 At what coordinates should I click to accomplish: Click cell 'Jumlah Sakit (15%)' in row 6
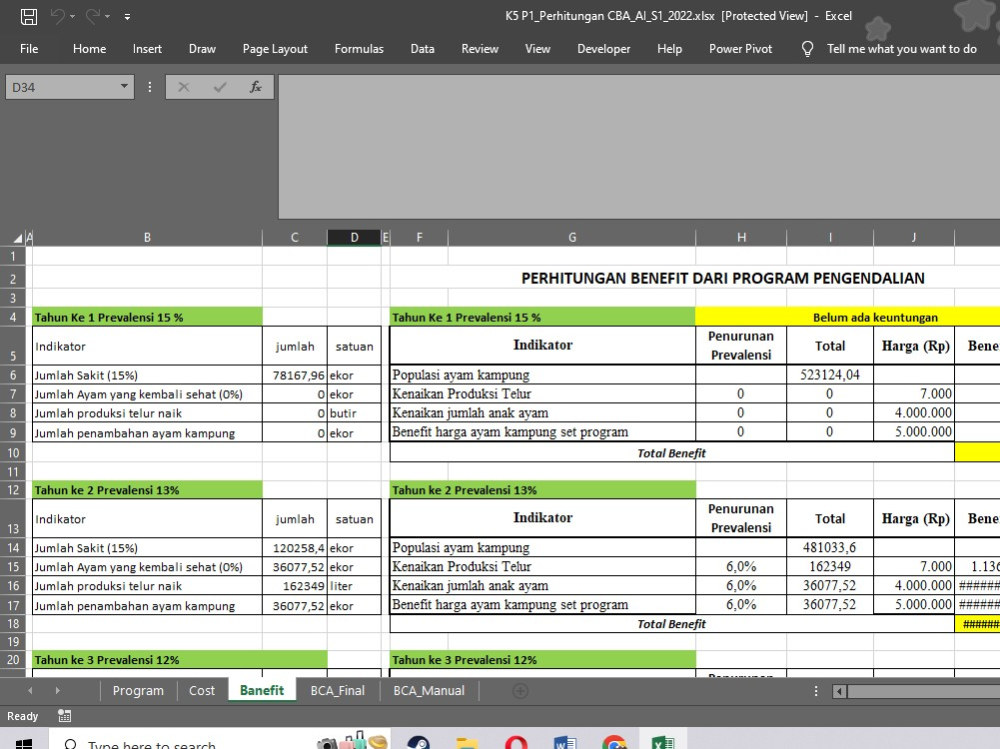[147, 375]
